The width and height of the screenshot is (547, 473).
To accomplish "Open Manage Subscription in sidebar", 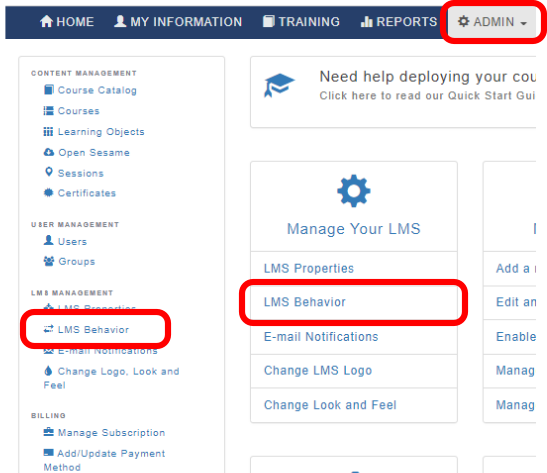I will 111,433.
